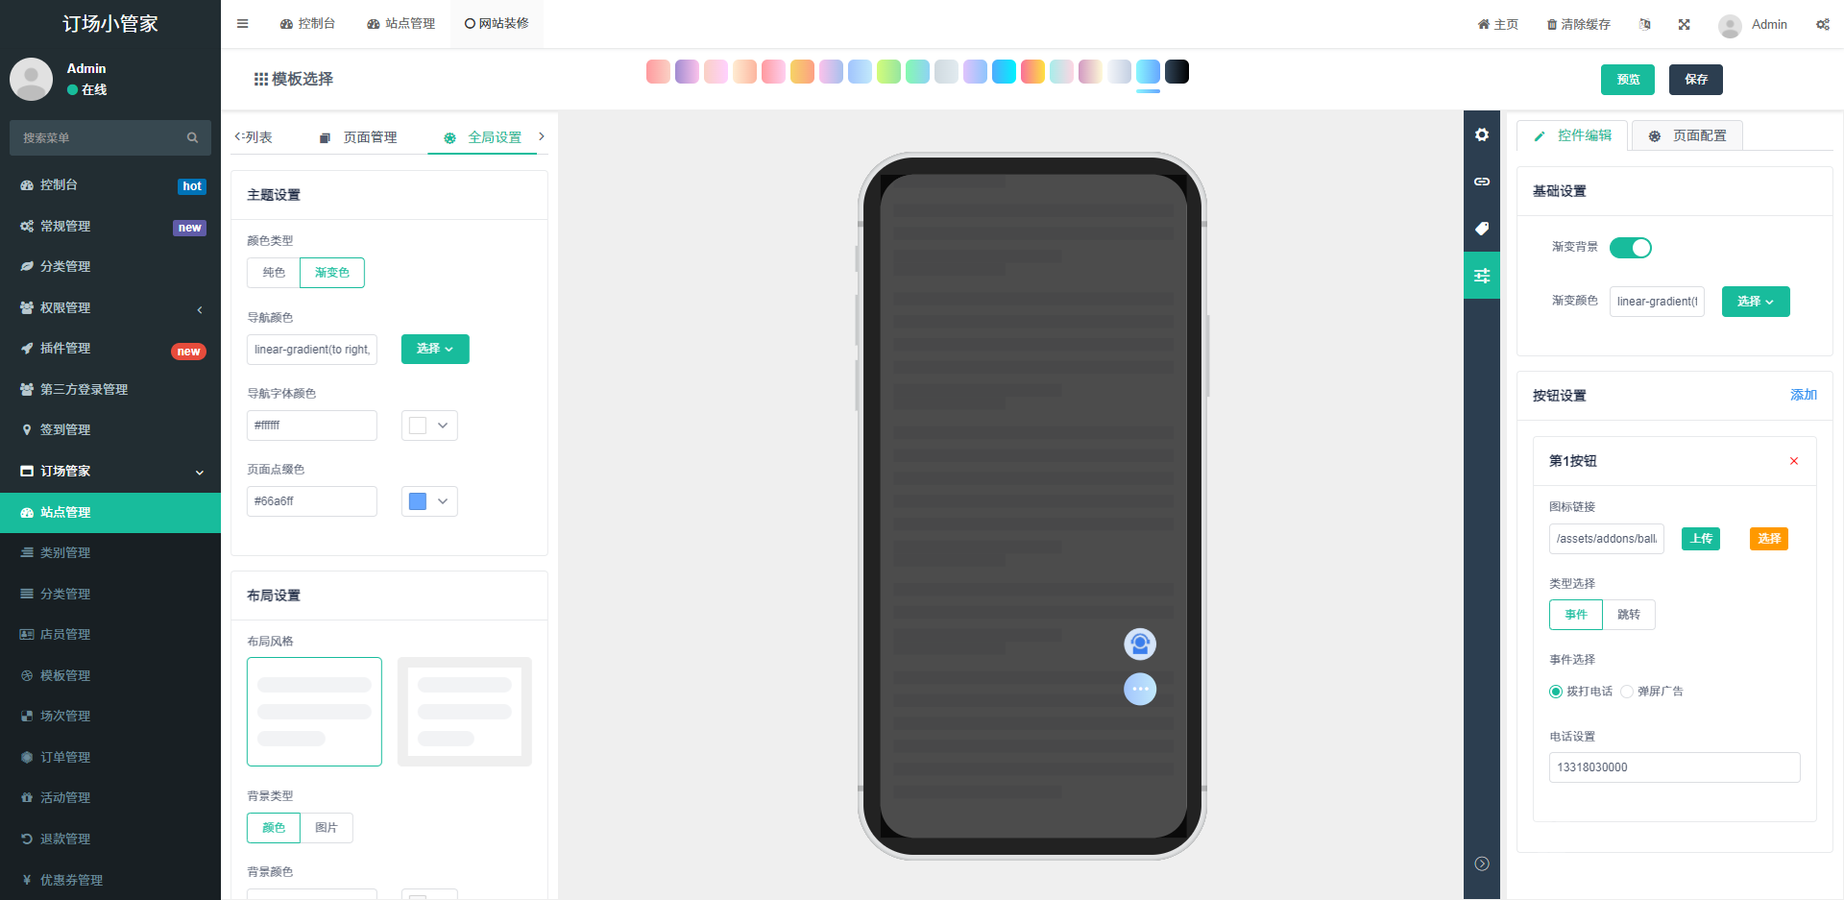Toggle the 渐变背景 switch off

pyautogui.click(x=1630, y=248)
